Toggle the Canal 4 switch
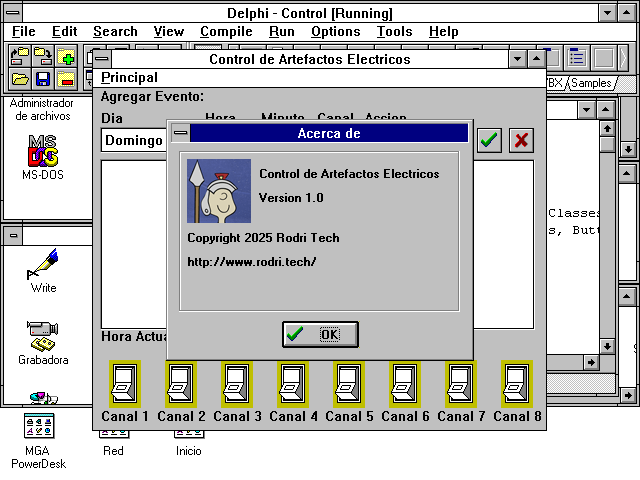 [x=293, y=384]
